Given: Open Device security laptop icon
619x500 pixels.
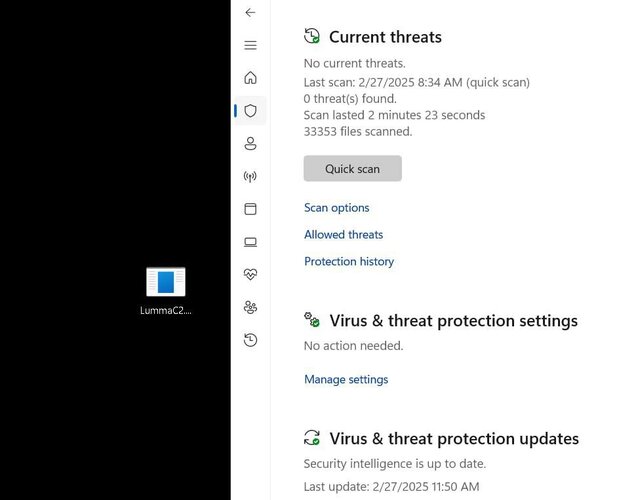Looking at the screenshot, I should coord(250,242).
